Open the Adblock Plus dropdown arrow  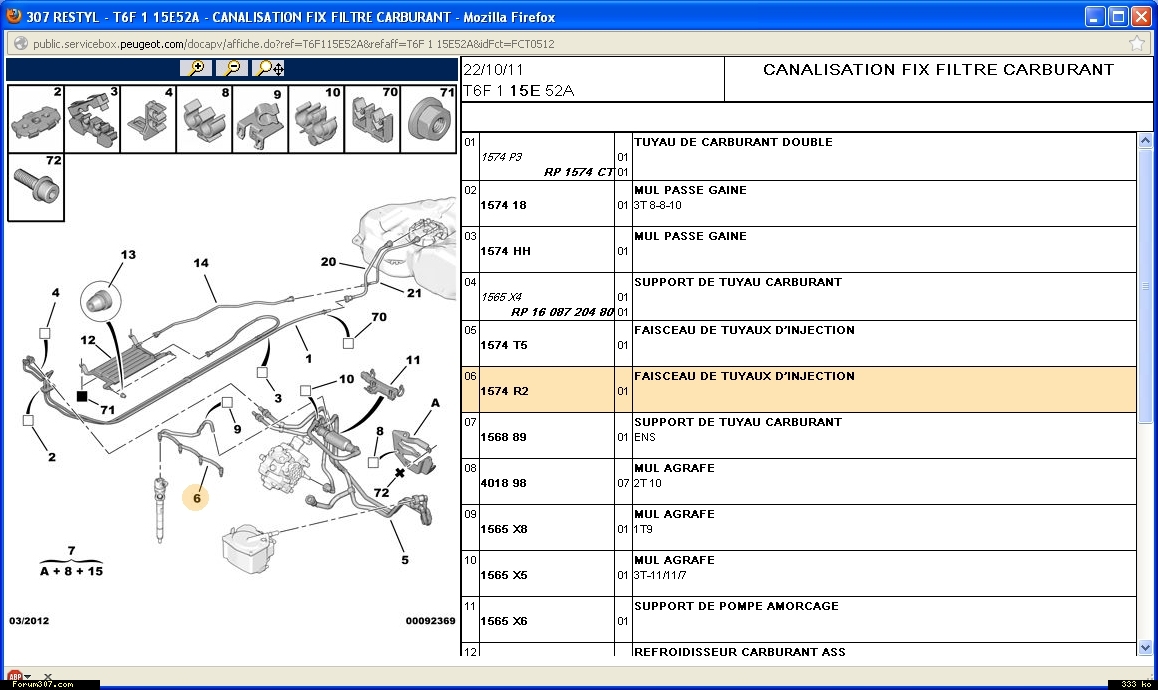(27, 678)
